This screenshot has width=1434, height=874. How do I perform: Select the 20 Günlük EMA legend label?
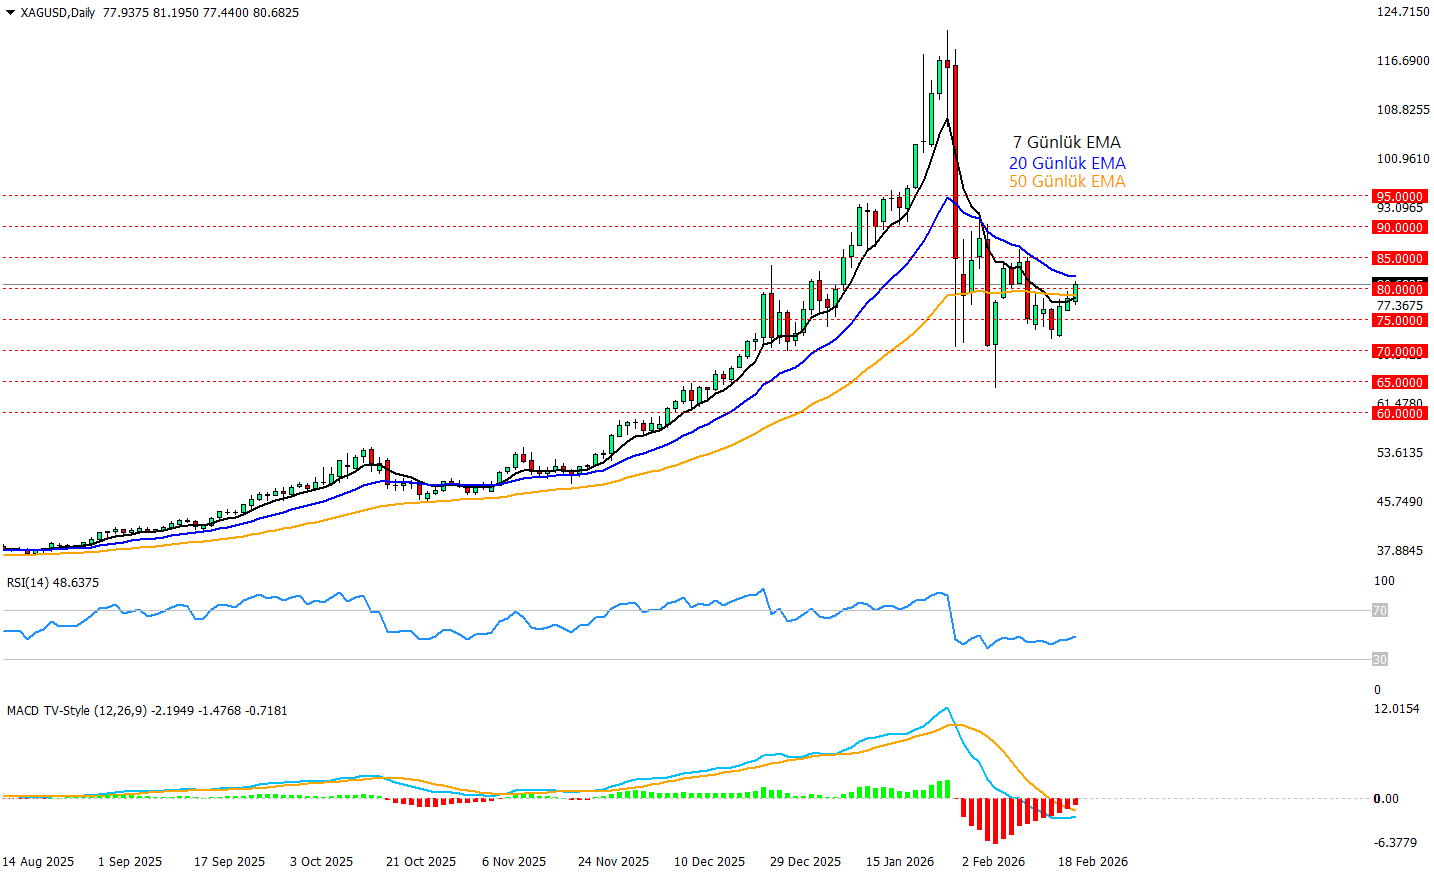point(1066,163)
